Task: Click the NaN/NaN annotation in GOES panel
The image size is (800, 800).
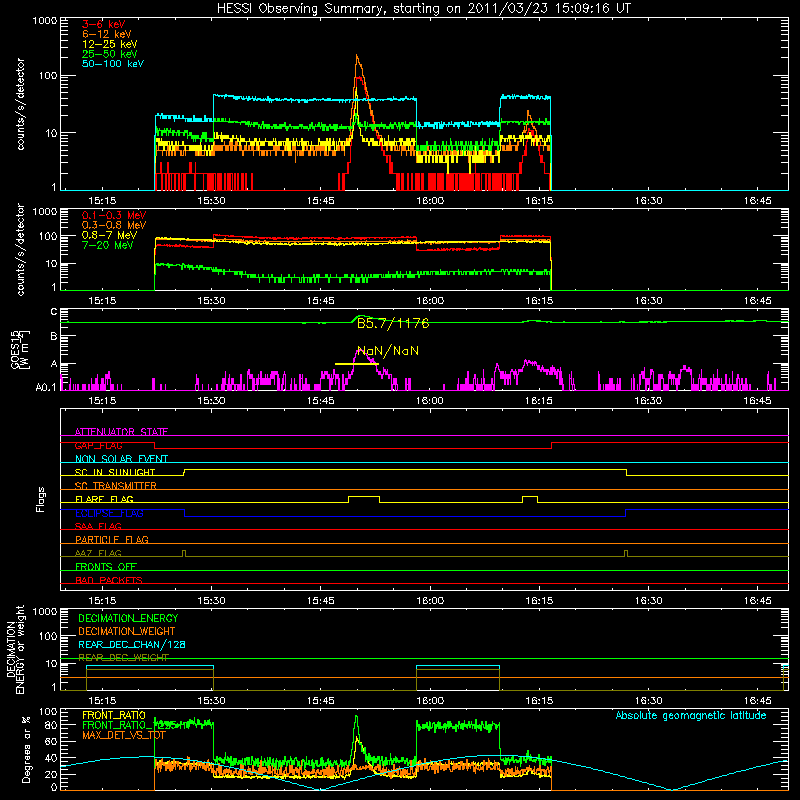Action: (388, 351)
